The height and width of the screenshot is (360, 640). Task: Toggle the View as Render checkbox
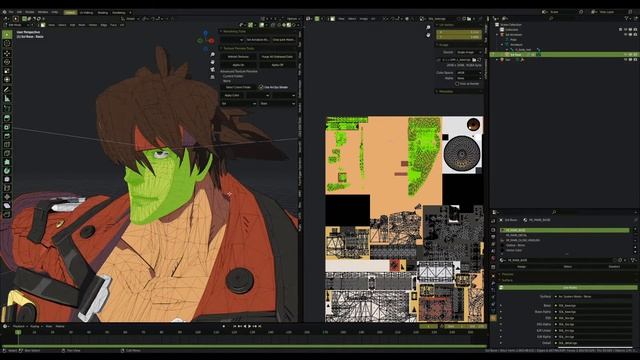click(x=457, y=84)
